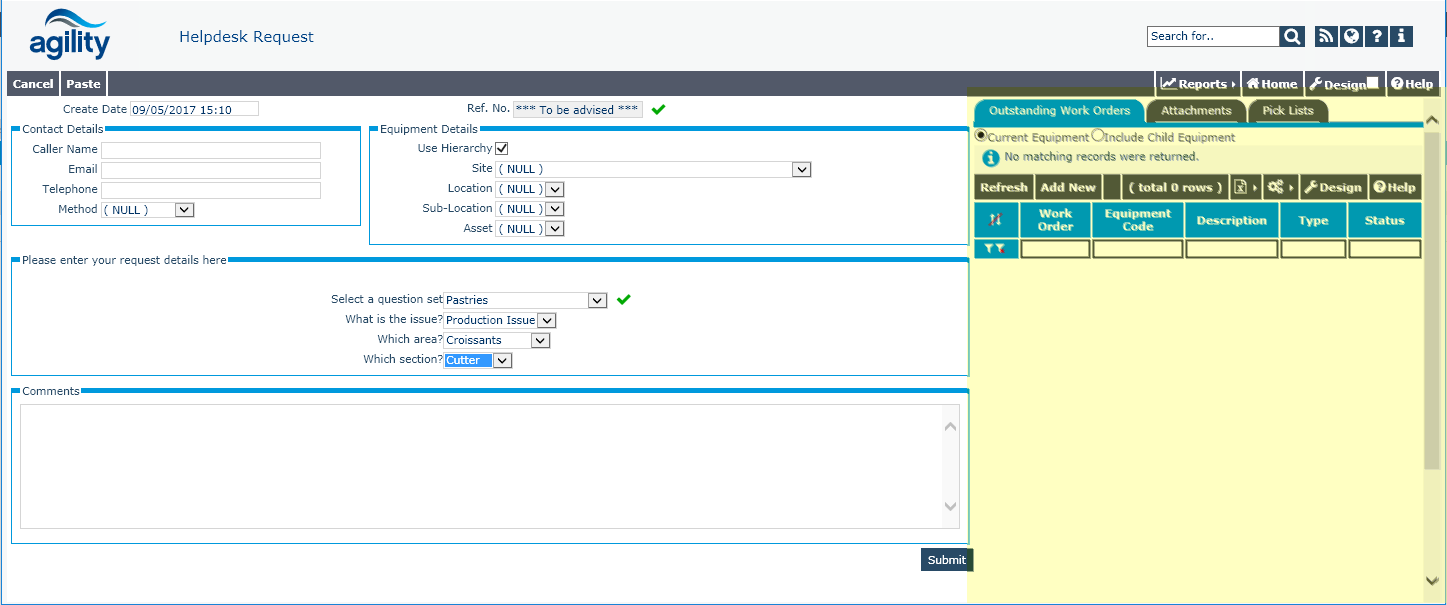This screenshot has width=1447, height=605.
Task: Click the globe icon in header
Action: pos(1352,37)
